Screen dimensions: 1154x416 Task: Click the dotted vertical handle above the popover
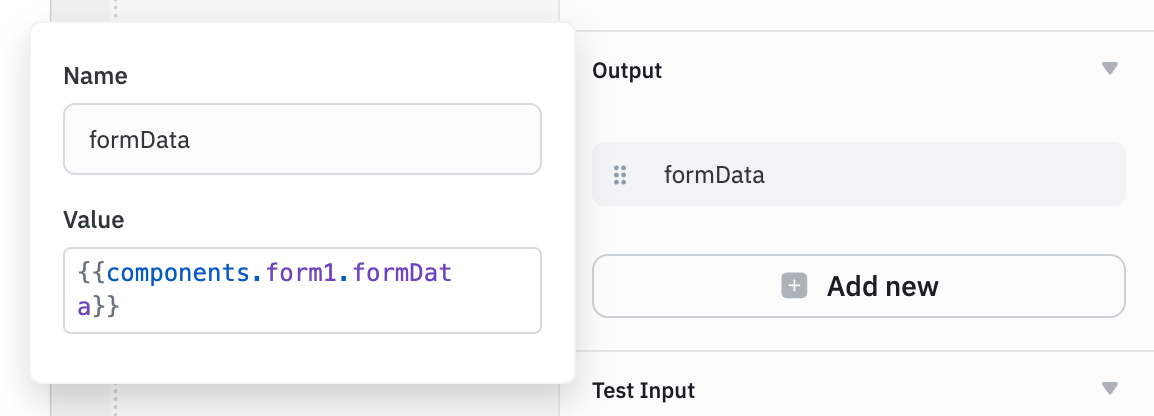[114, 10]
